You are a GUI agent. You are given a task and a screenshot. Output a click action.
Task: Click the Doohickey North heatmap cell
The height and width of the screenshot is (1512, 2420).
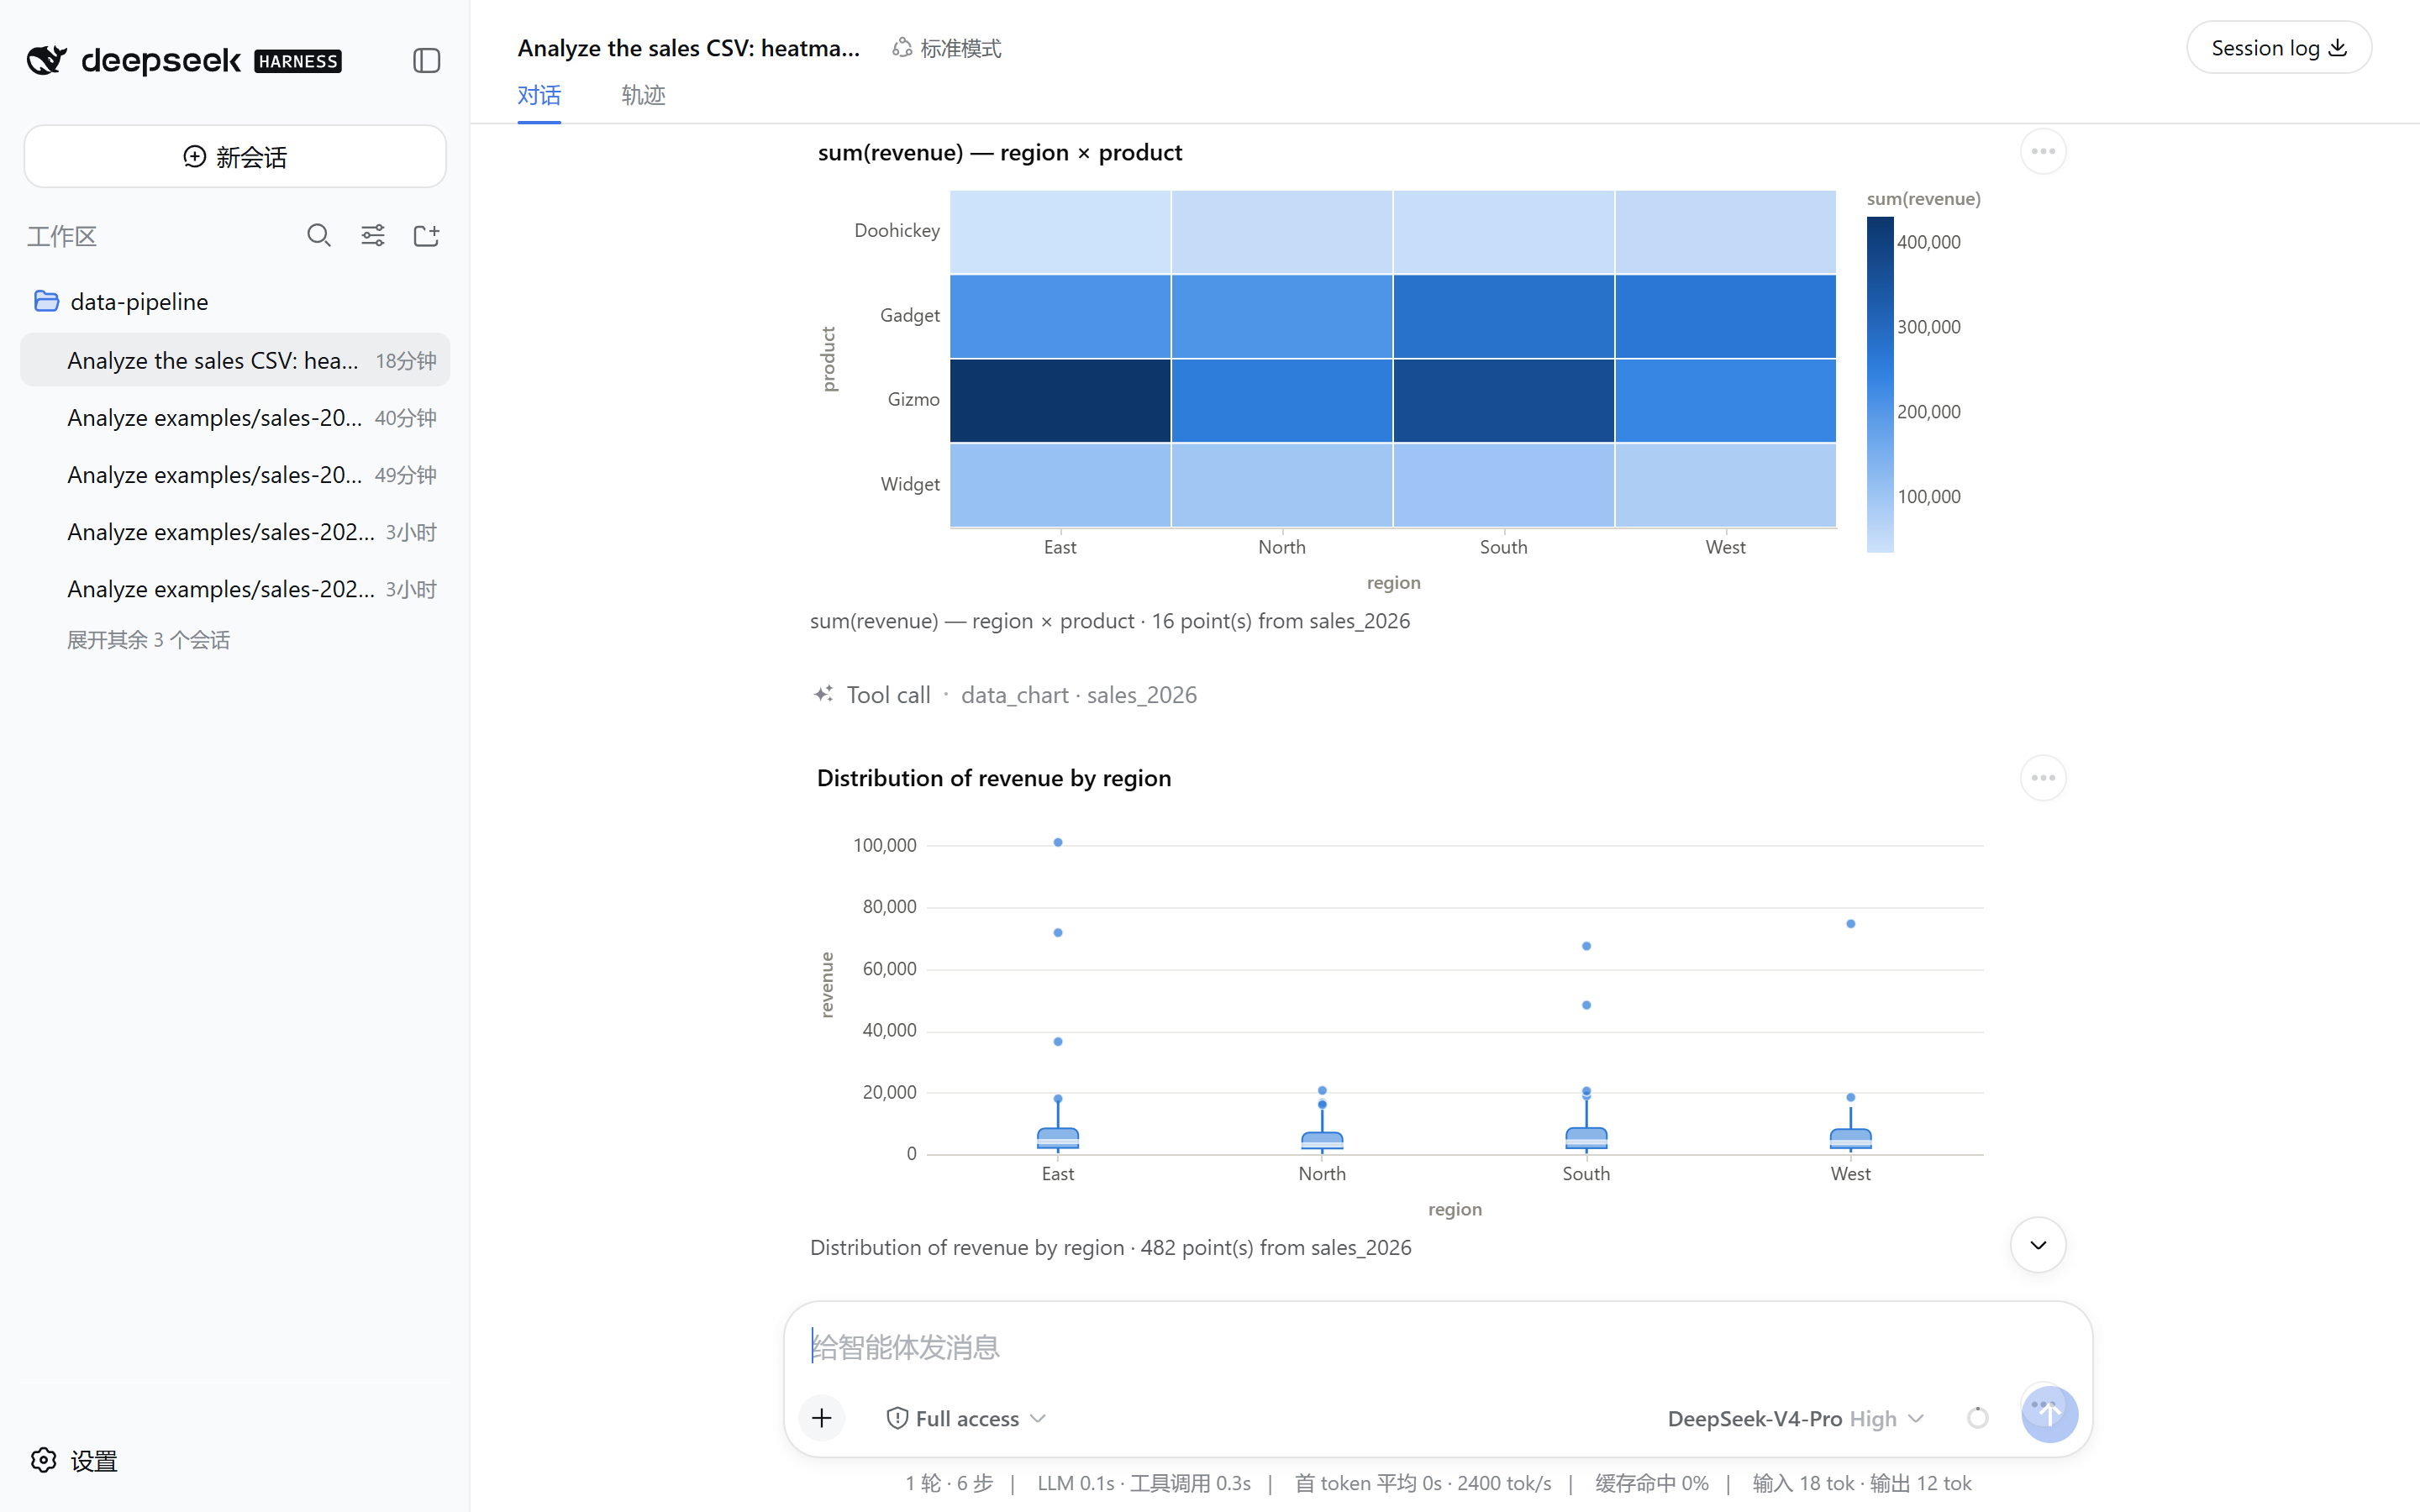[x=1282, y=232]
